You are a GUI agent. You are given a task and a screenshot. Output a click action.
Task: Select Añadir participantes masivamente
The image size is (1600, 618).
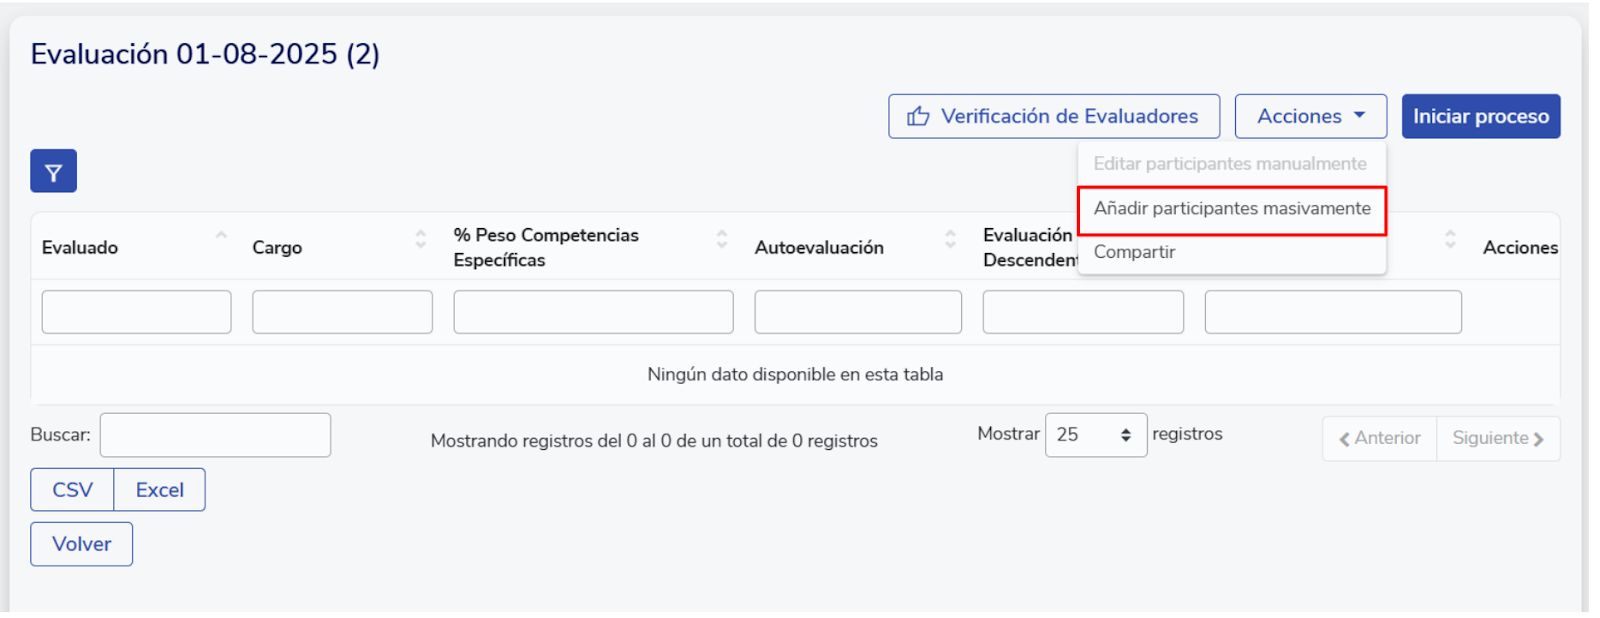(x=1231, y=209)
